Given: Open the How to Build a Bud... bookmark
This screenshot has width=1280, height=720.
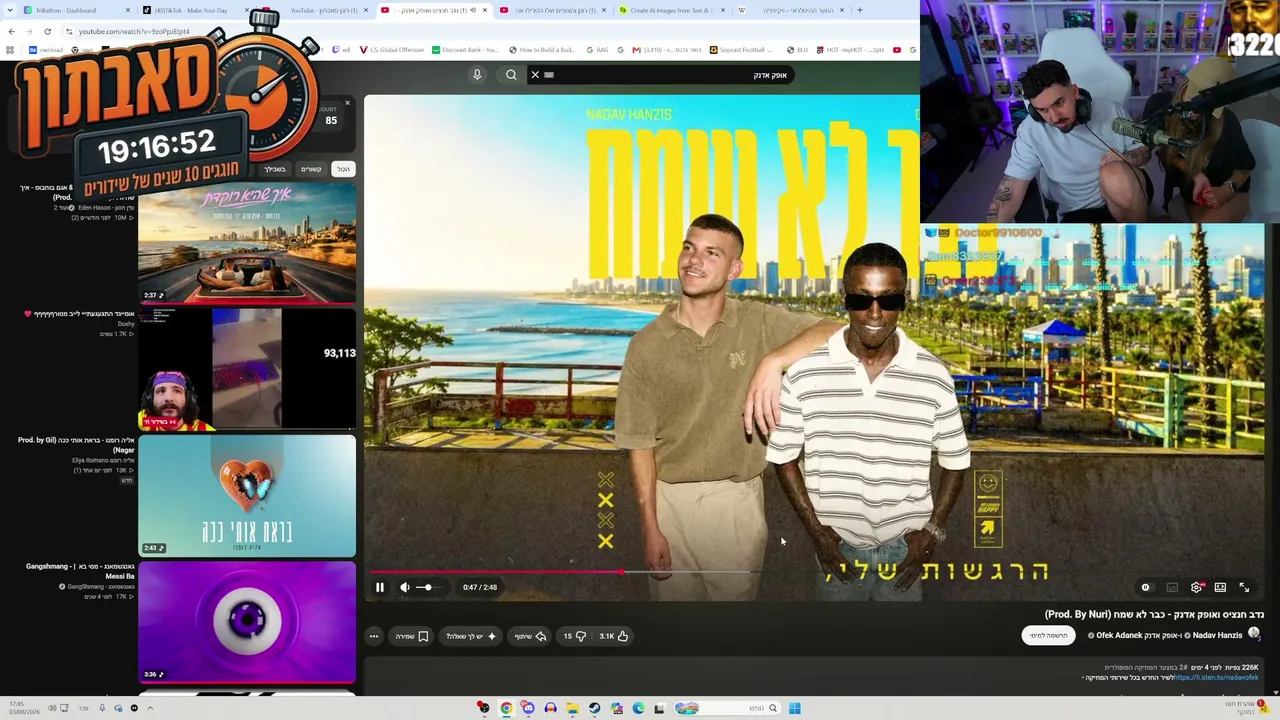Looking at the screenshot, I should click(542, 49).
